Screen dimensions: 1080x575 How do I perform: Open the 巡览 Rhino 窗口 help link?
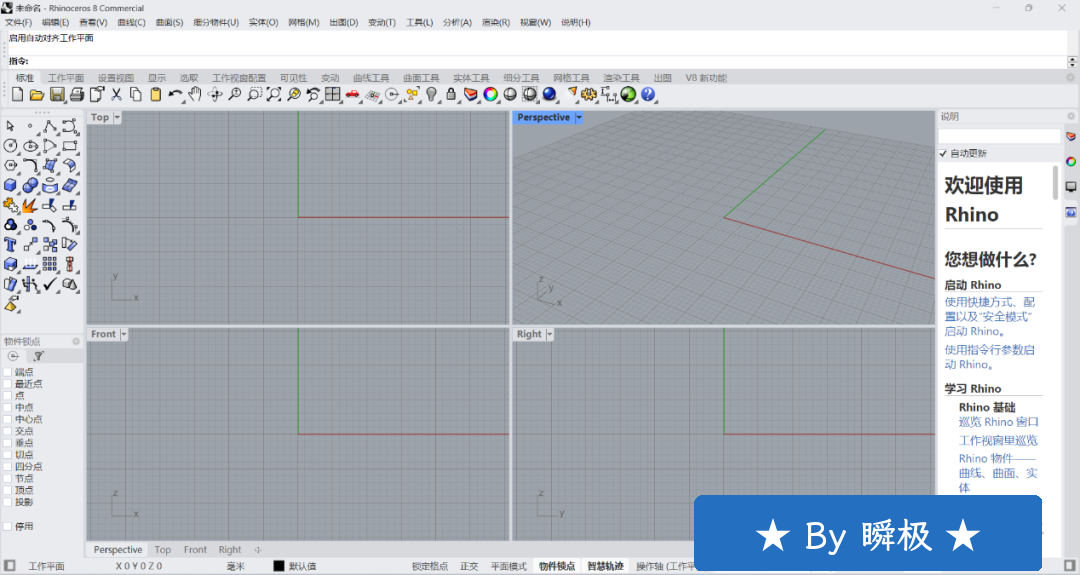pos(998,422)
